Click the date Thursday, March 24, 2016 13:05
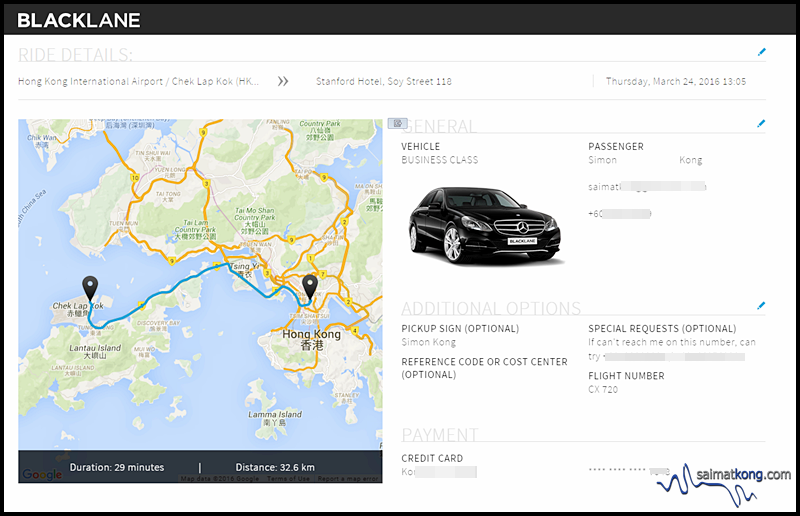 [x=676, y=81]
